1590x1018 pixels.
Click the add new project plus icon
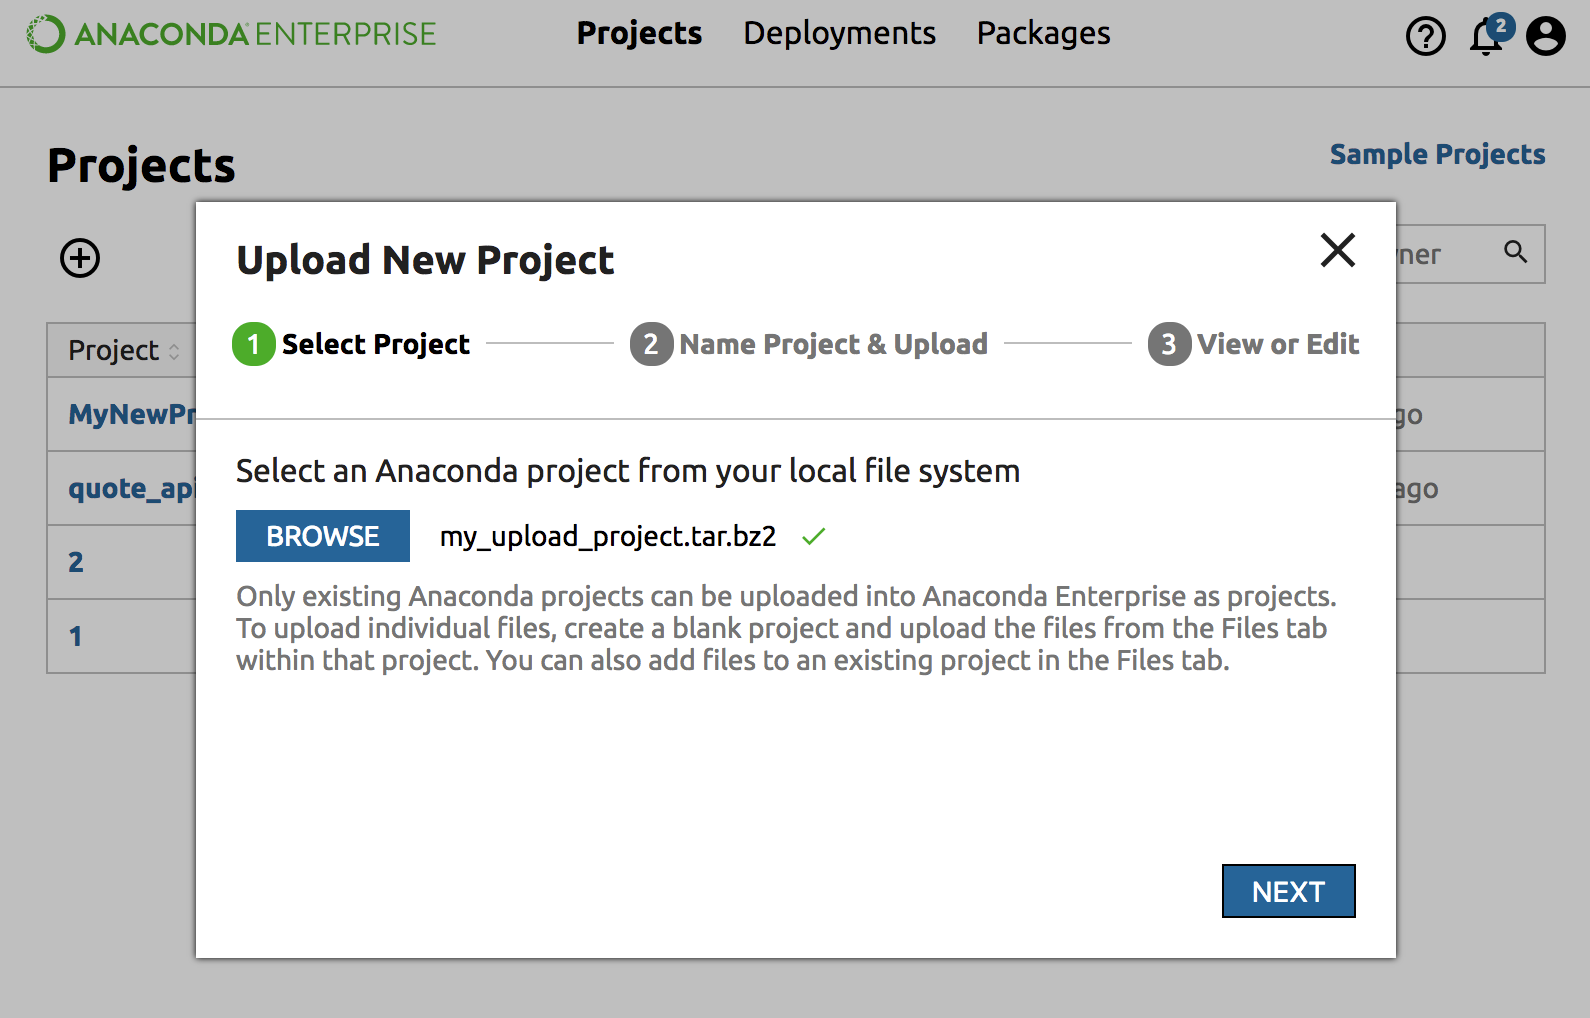pyautogui.click(x=80, y=258)
